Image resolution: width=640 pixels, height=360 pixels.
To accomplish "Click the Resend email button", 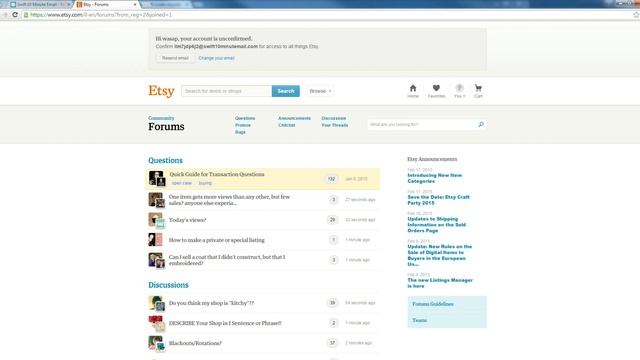I will (175, 58).
